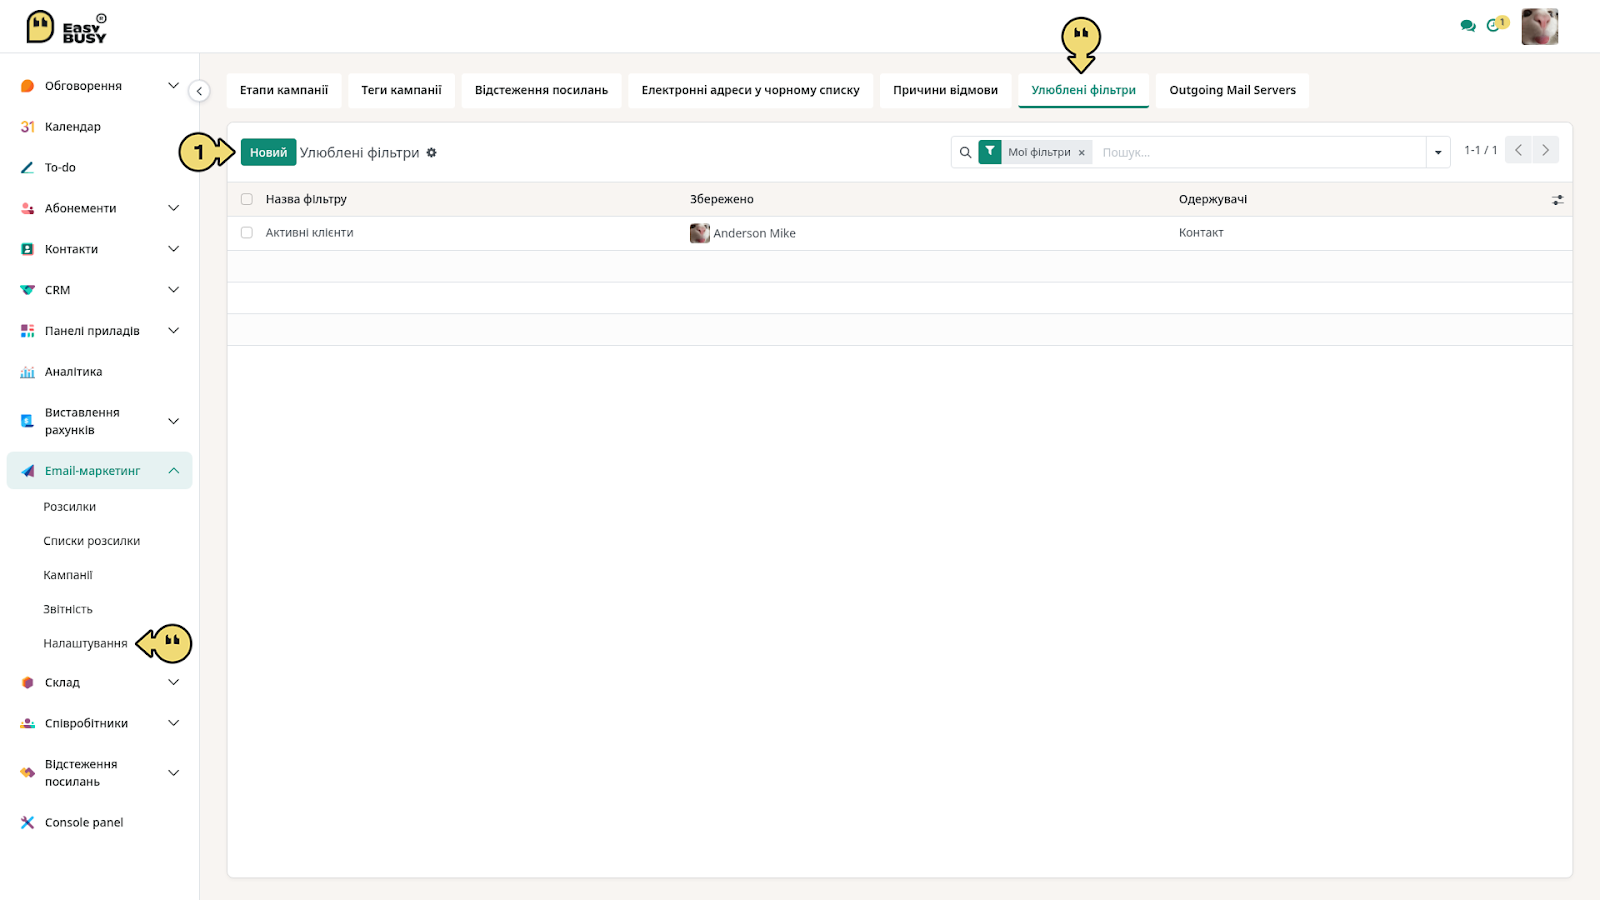Check the Активні клієнти row checkbox
This screenshot has height=900, width=1600.
(247, 233)
